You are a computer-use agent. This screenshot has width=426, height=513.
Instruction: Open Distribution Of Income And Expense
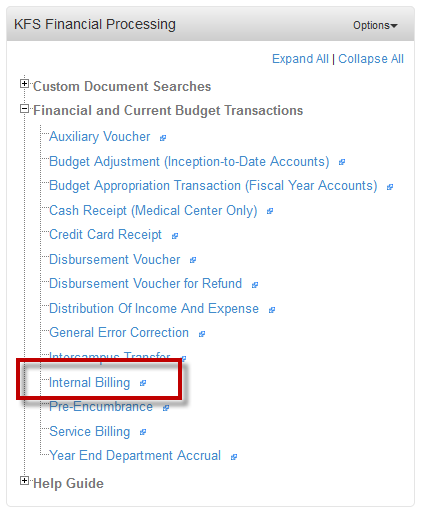coord(154,309)
